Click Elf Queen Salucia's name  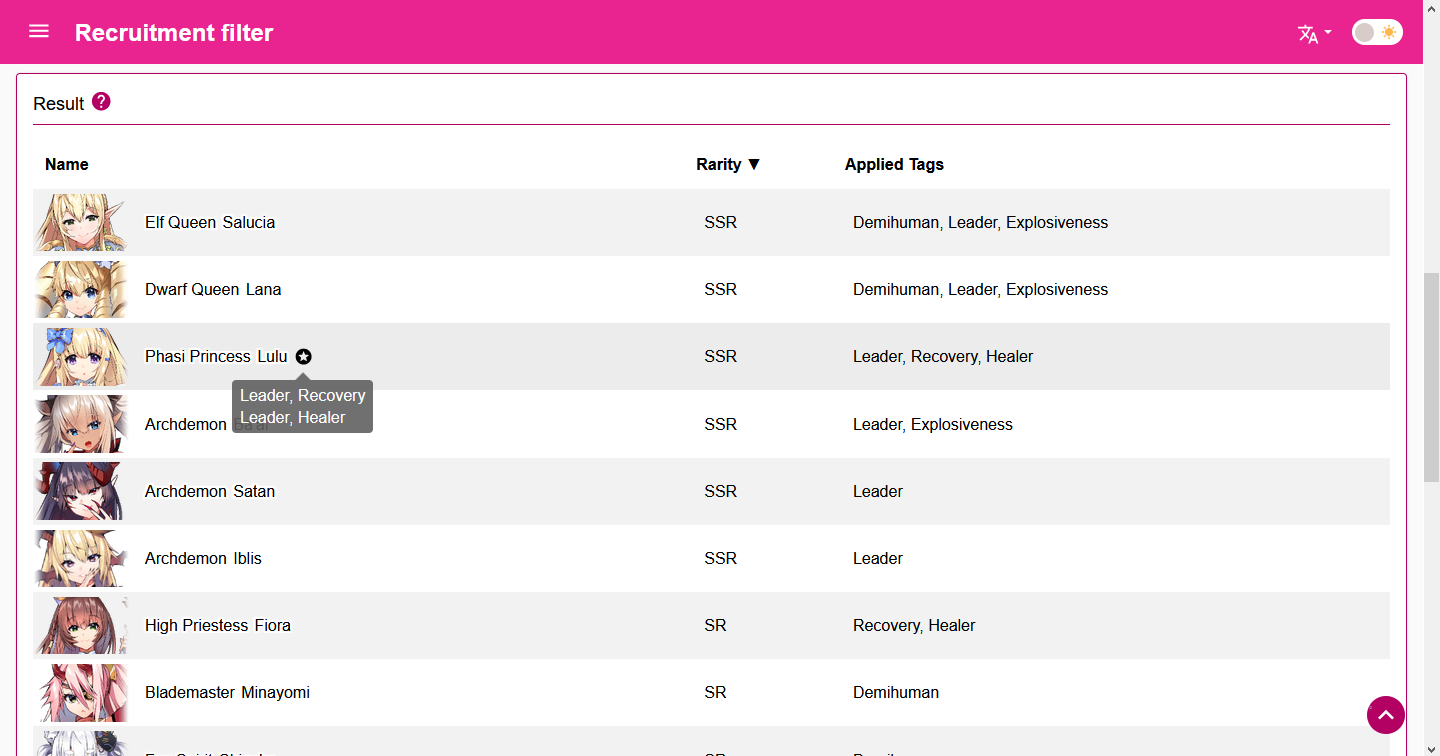pyautogui.click(x=210, y=222)
